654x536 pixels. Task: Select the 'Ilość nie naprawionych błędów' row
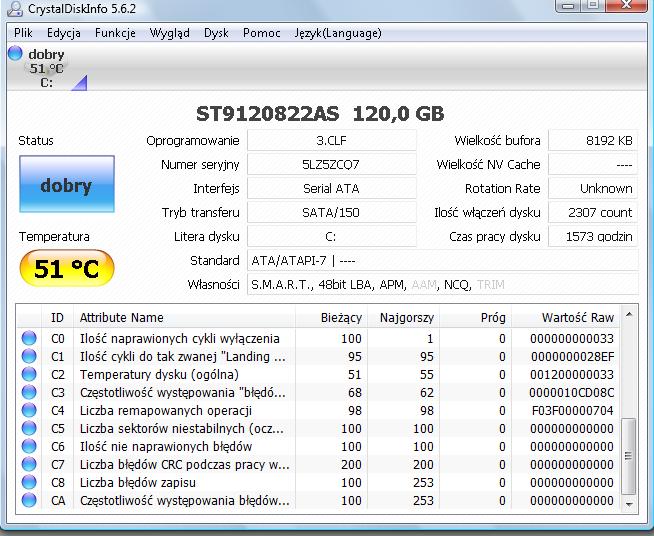coord(318,446)
